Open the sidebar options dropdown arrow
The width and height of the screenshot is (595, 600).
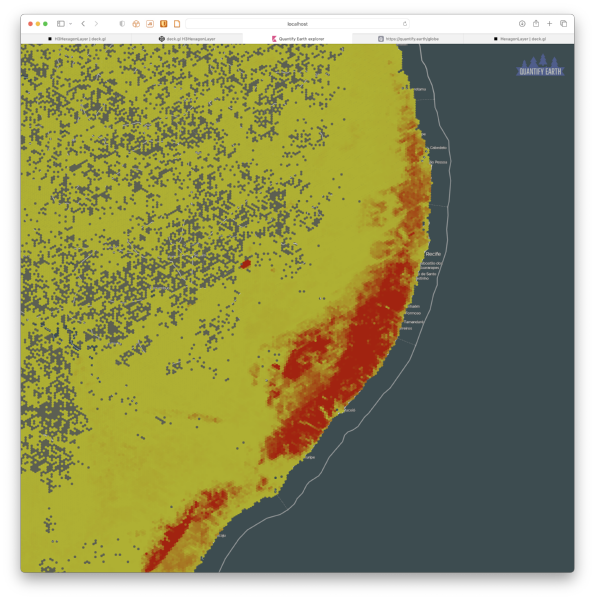click(x=71, y=24)
